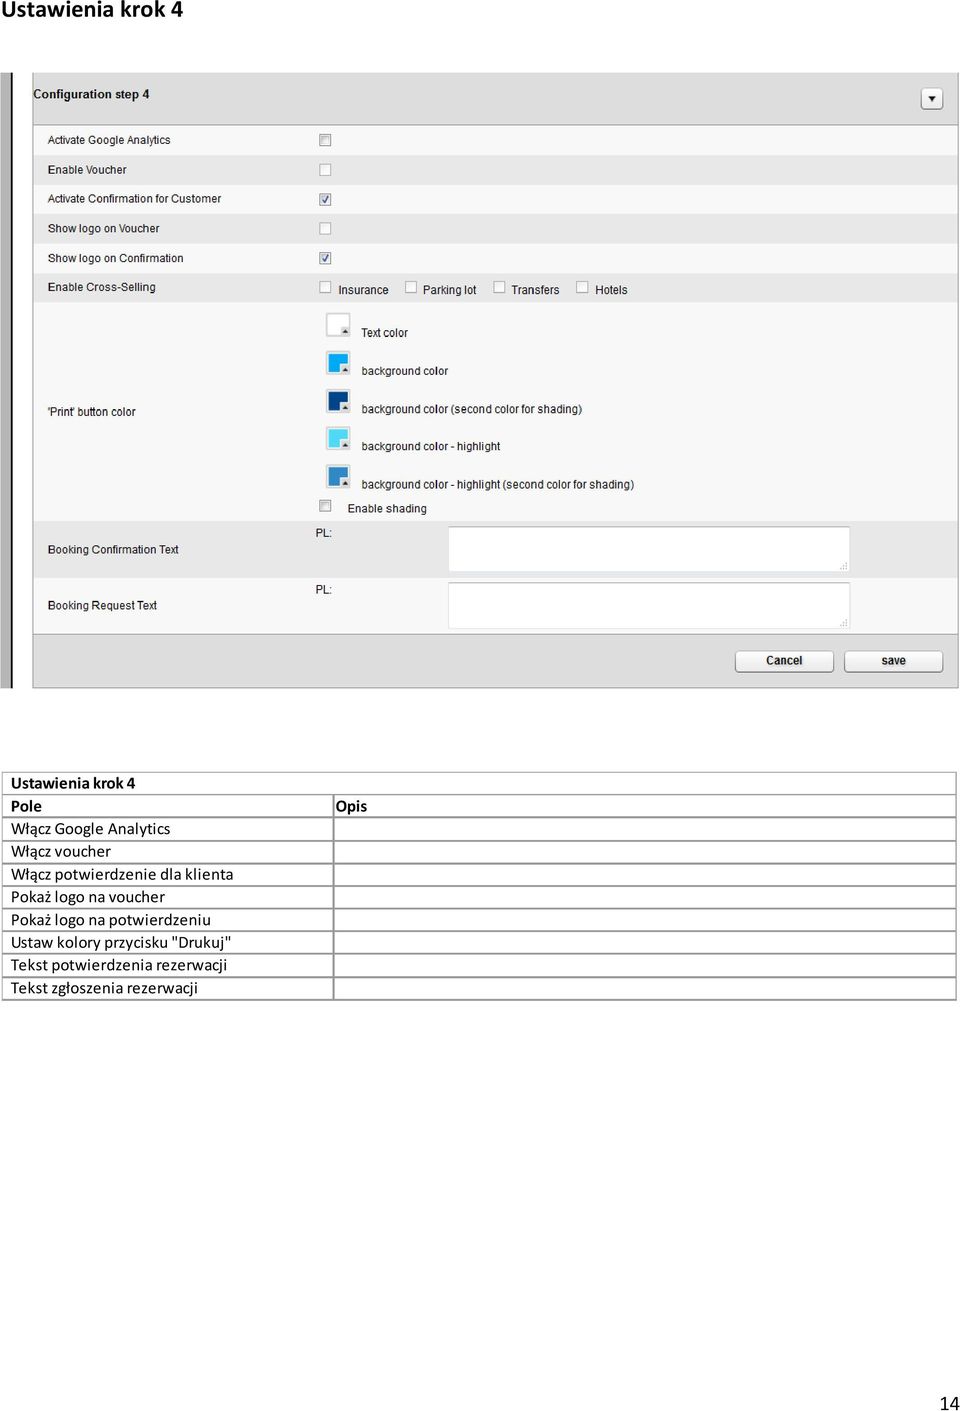Uncheck Activate Confirmation for Customer

325,199
